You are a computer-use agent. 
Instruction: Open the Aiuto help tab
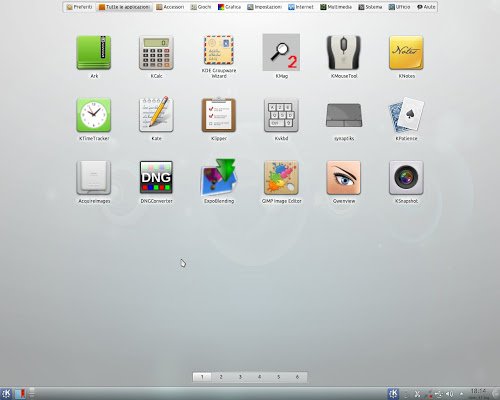pos(426,7)
